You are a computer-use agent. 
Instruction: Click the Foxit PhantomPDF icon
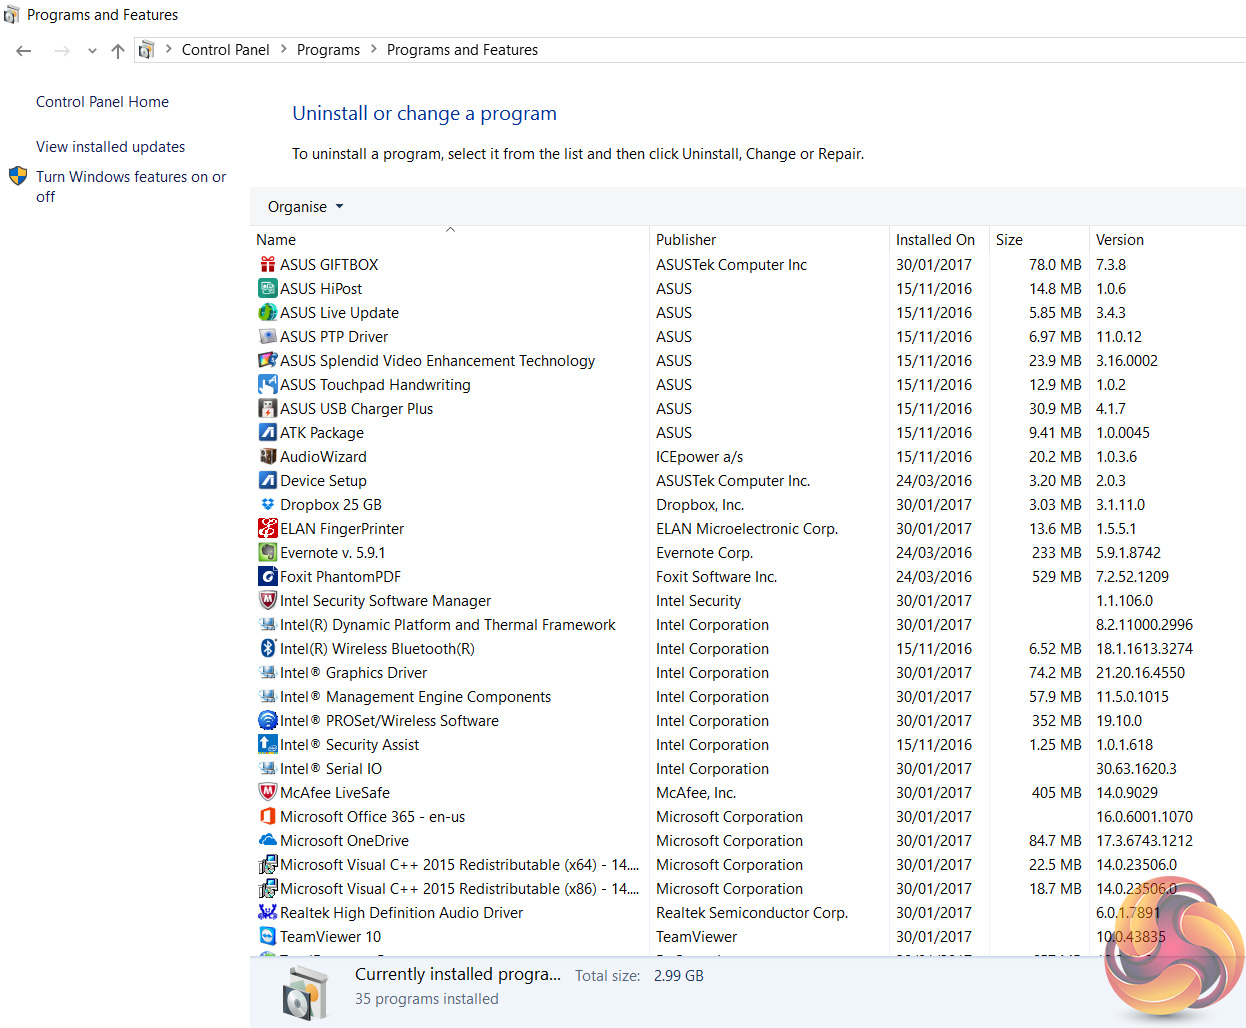point(268,577)
